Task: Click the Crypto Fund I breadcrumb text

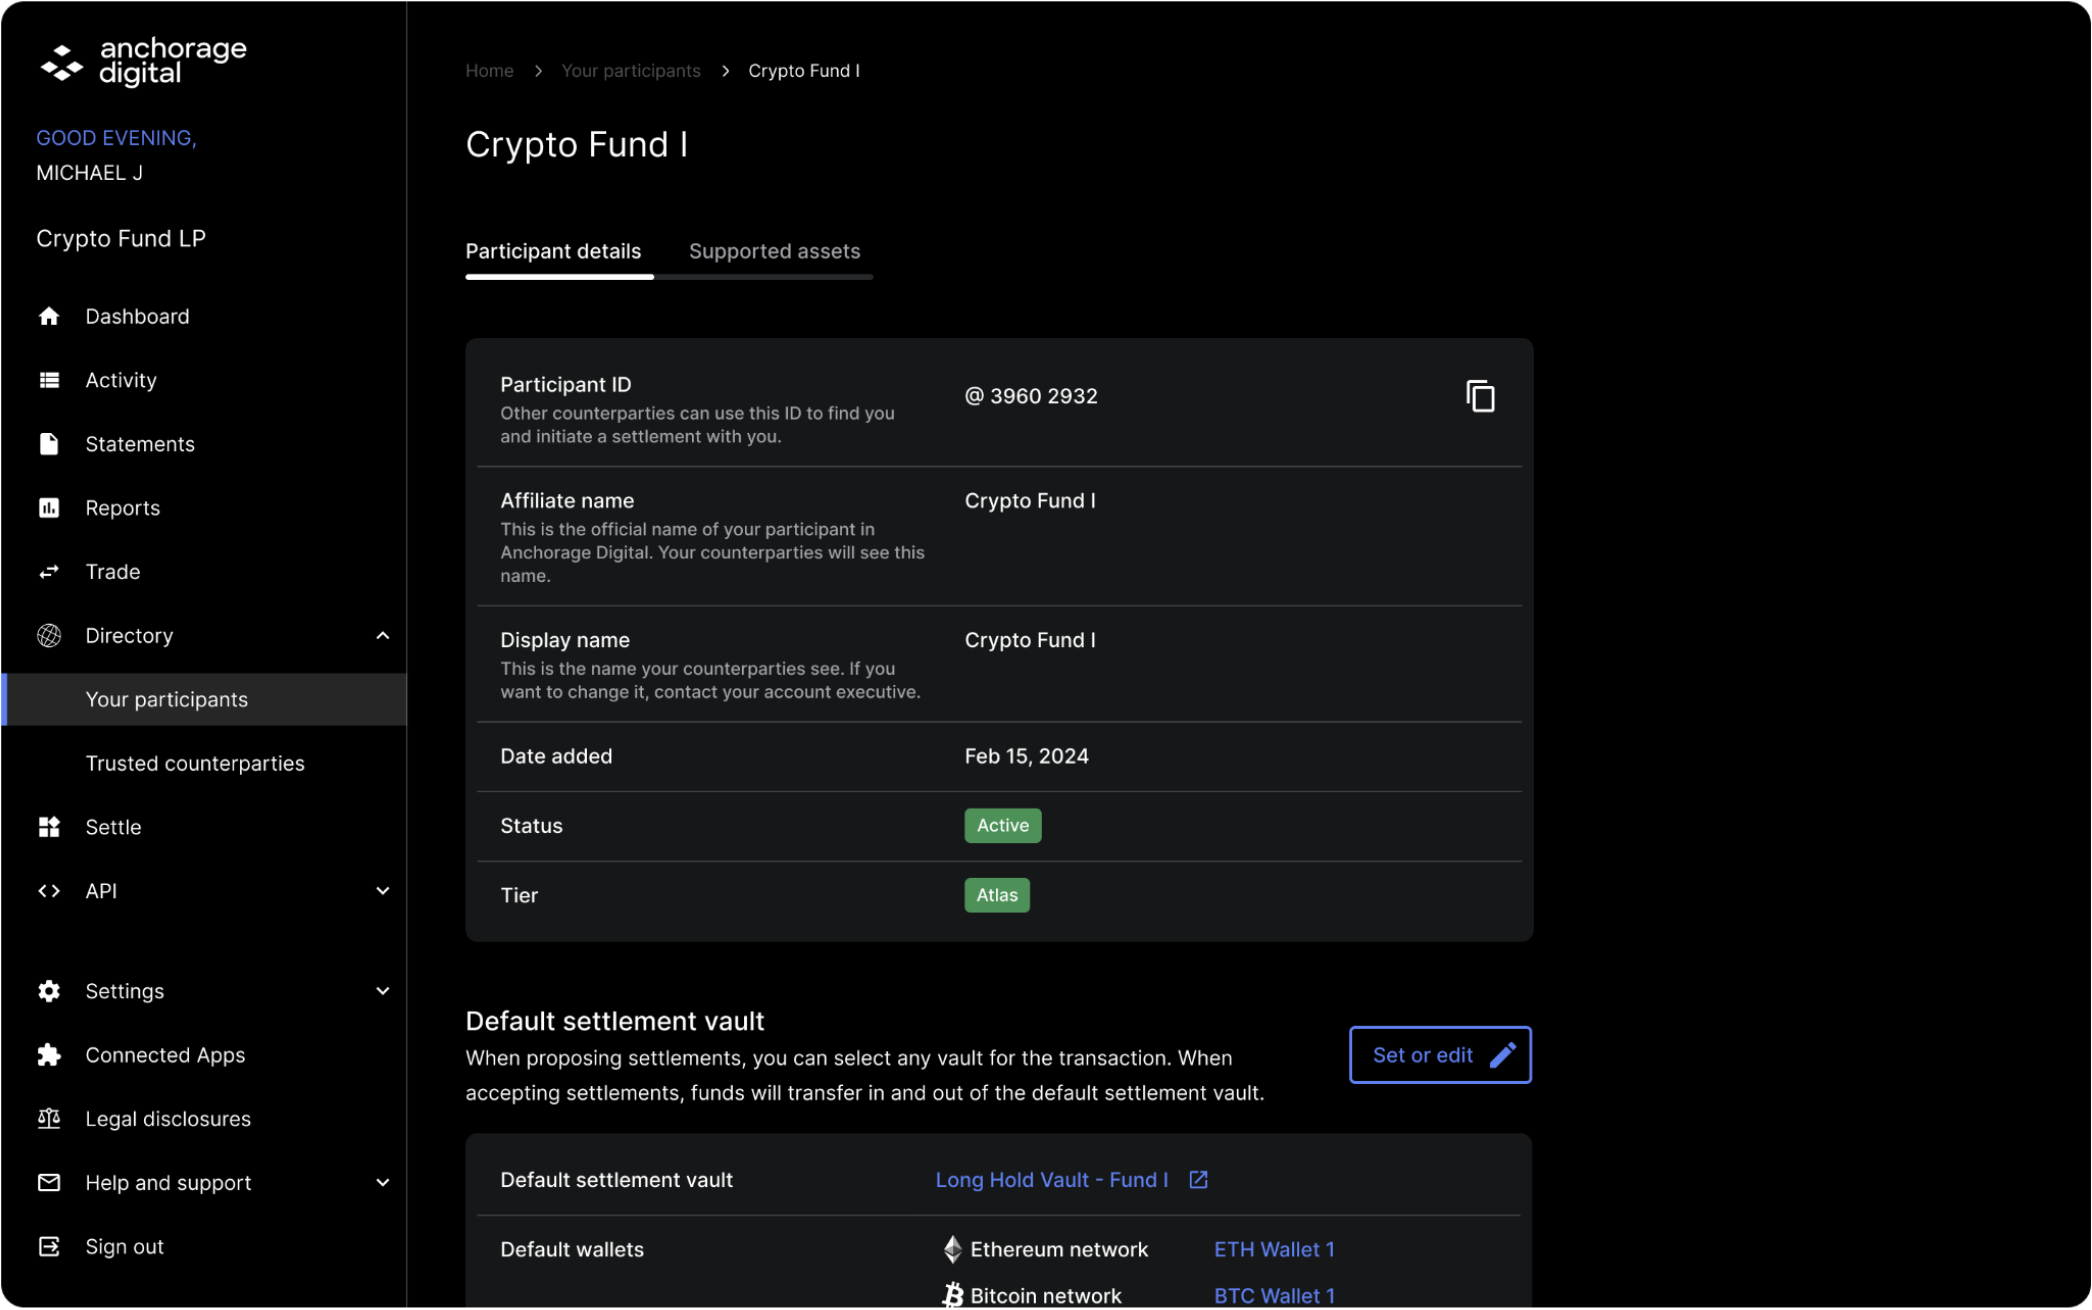Action: point(804,71)
